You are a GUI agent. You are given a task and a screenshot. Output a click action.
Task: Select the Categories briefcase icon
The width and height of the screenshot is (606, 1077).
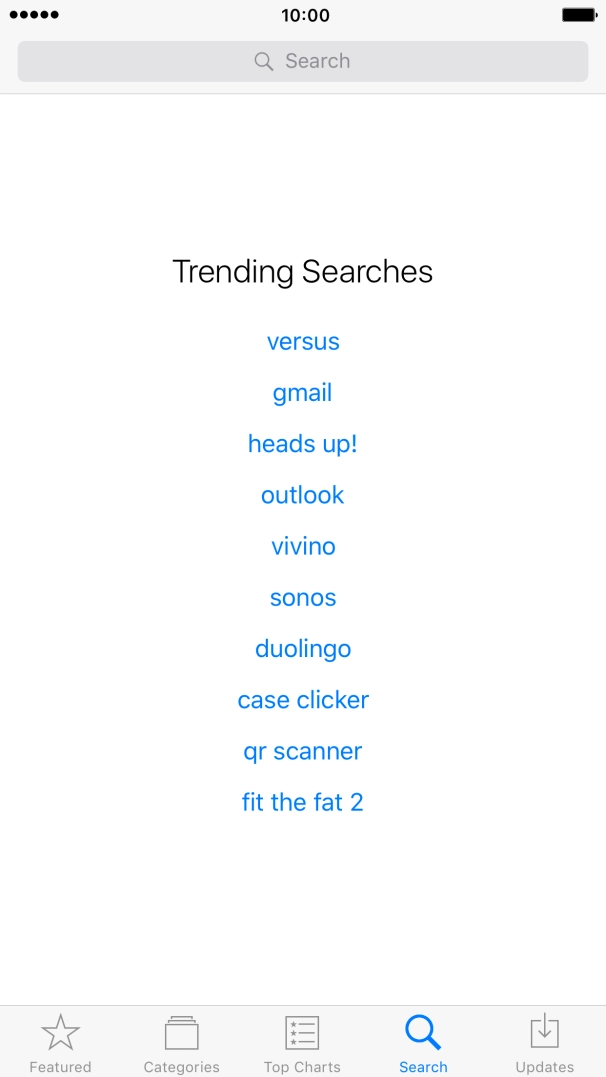tap(181, 1030)
